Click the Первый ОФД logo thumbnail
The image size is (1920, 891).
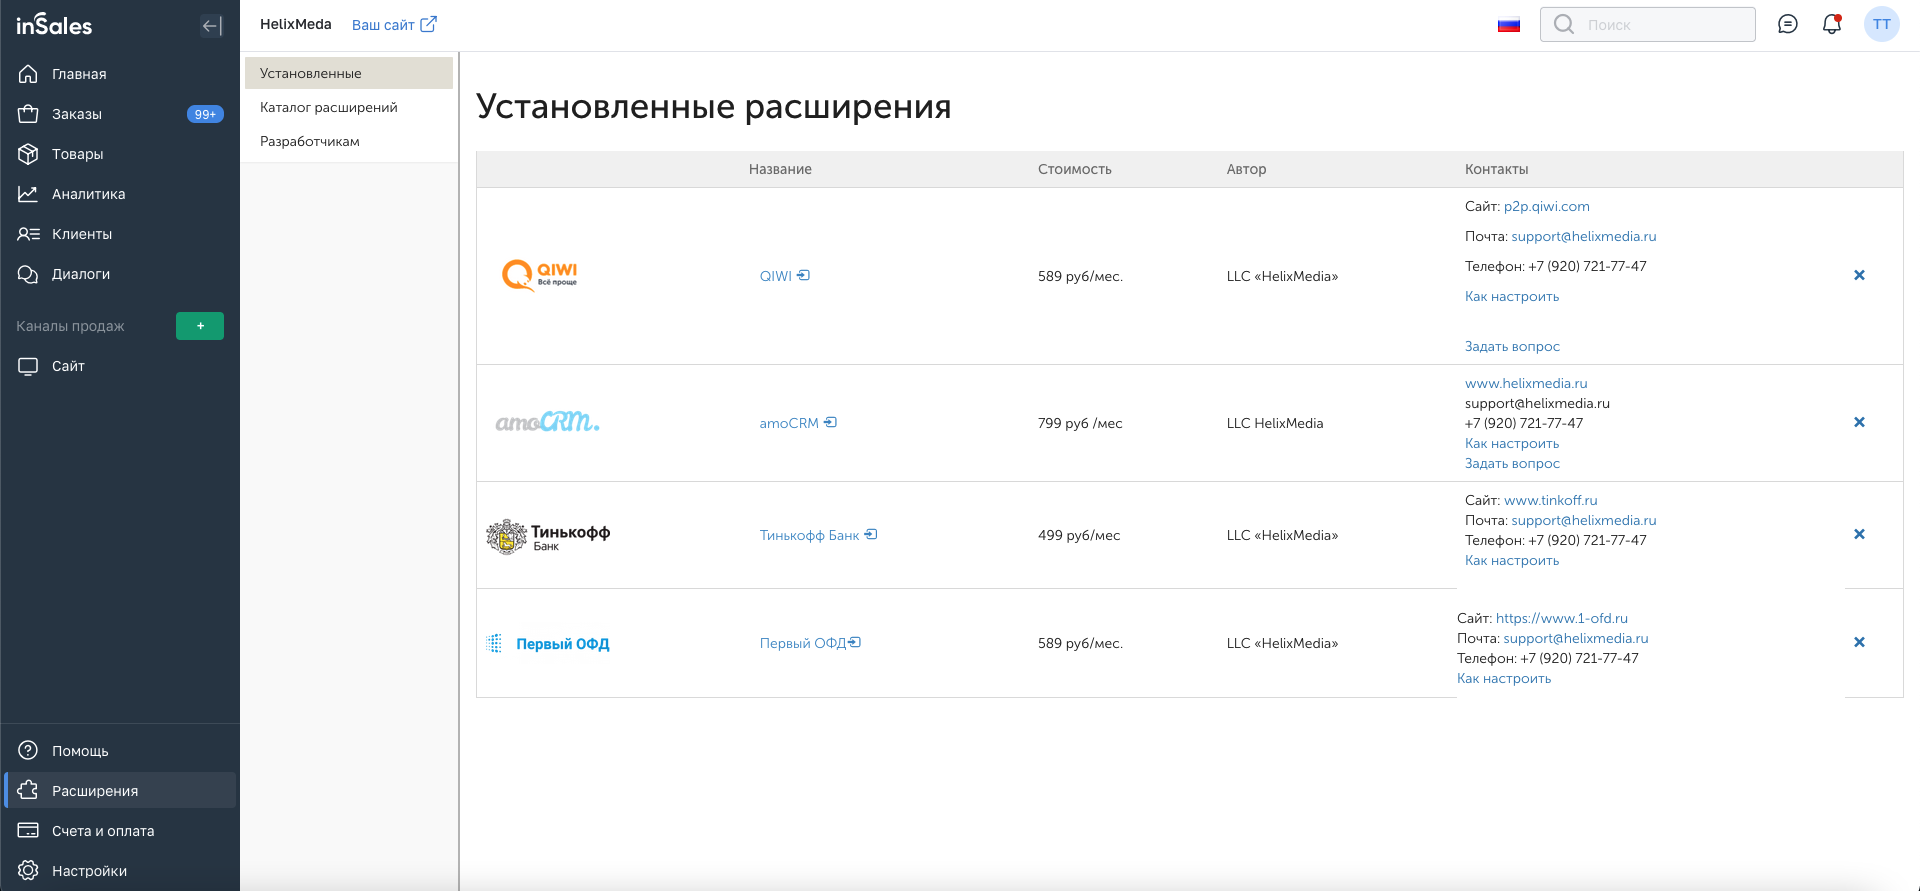point(548,644)
